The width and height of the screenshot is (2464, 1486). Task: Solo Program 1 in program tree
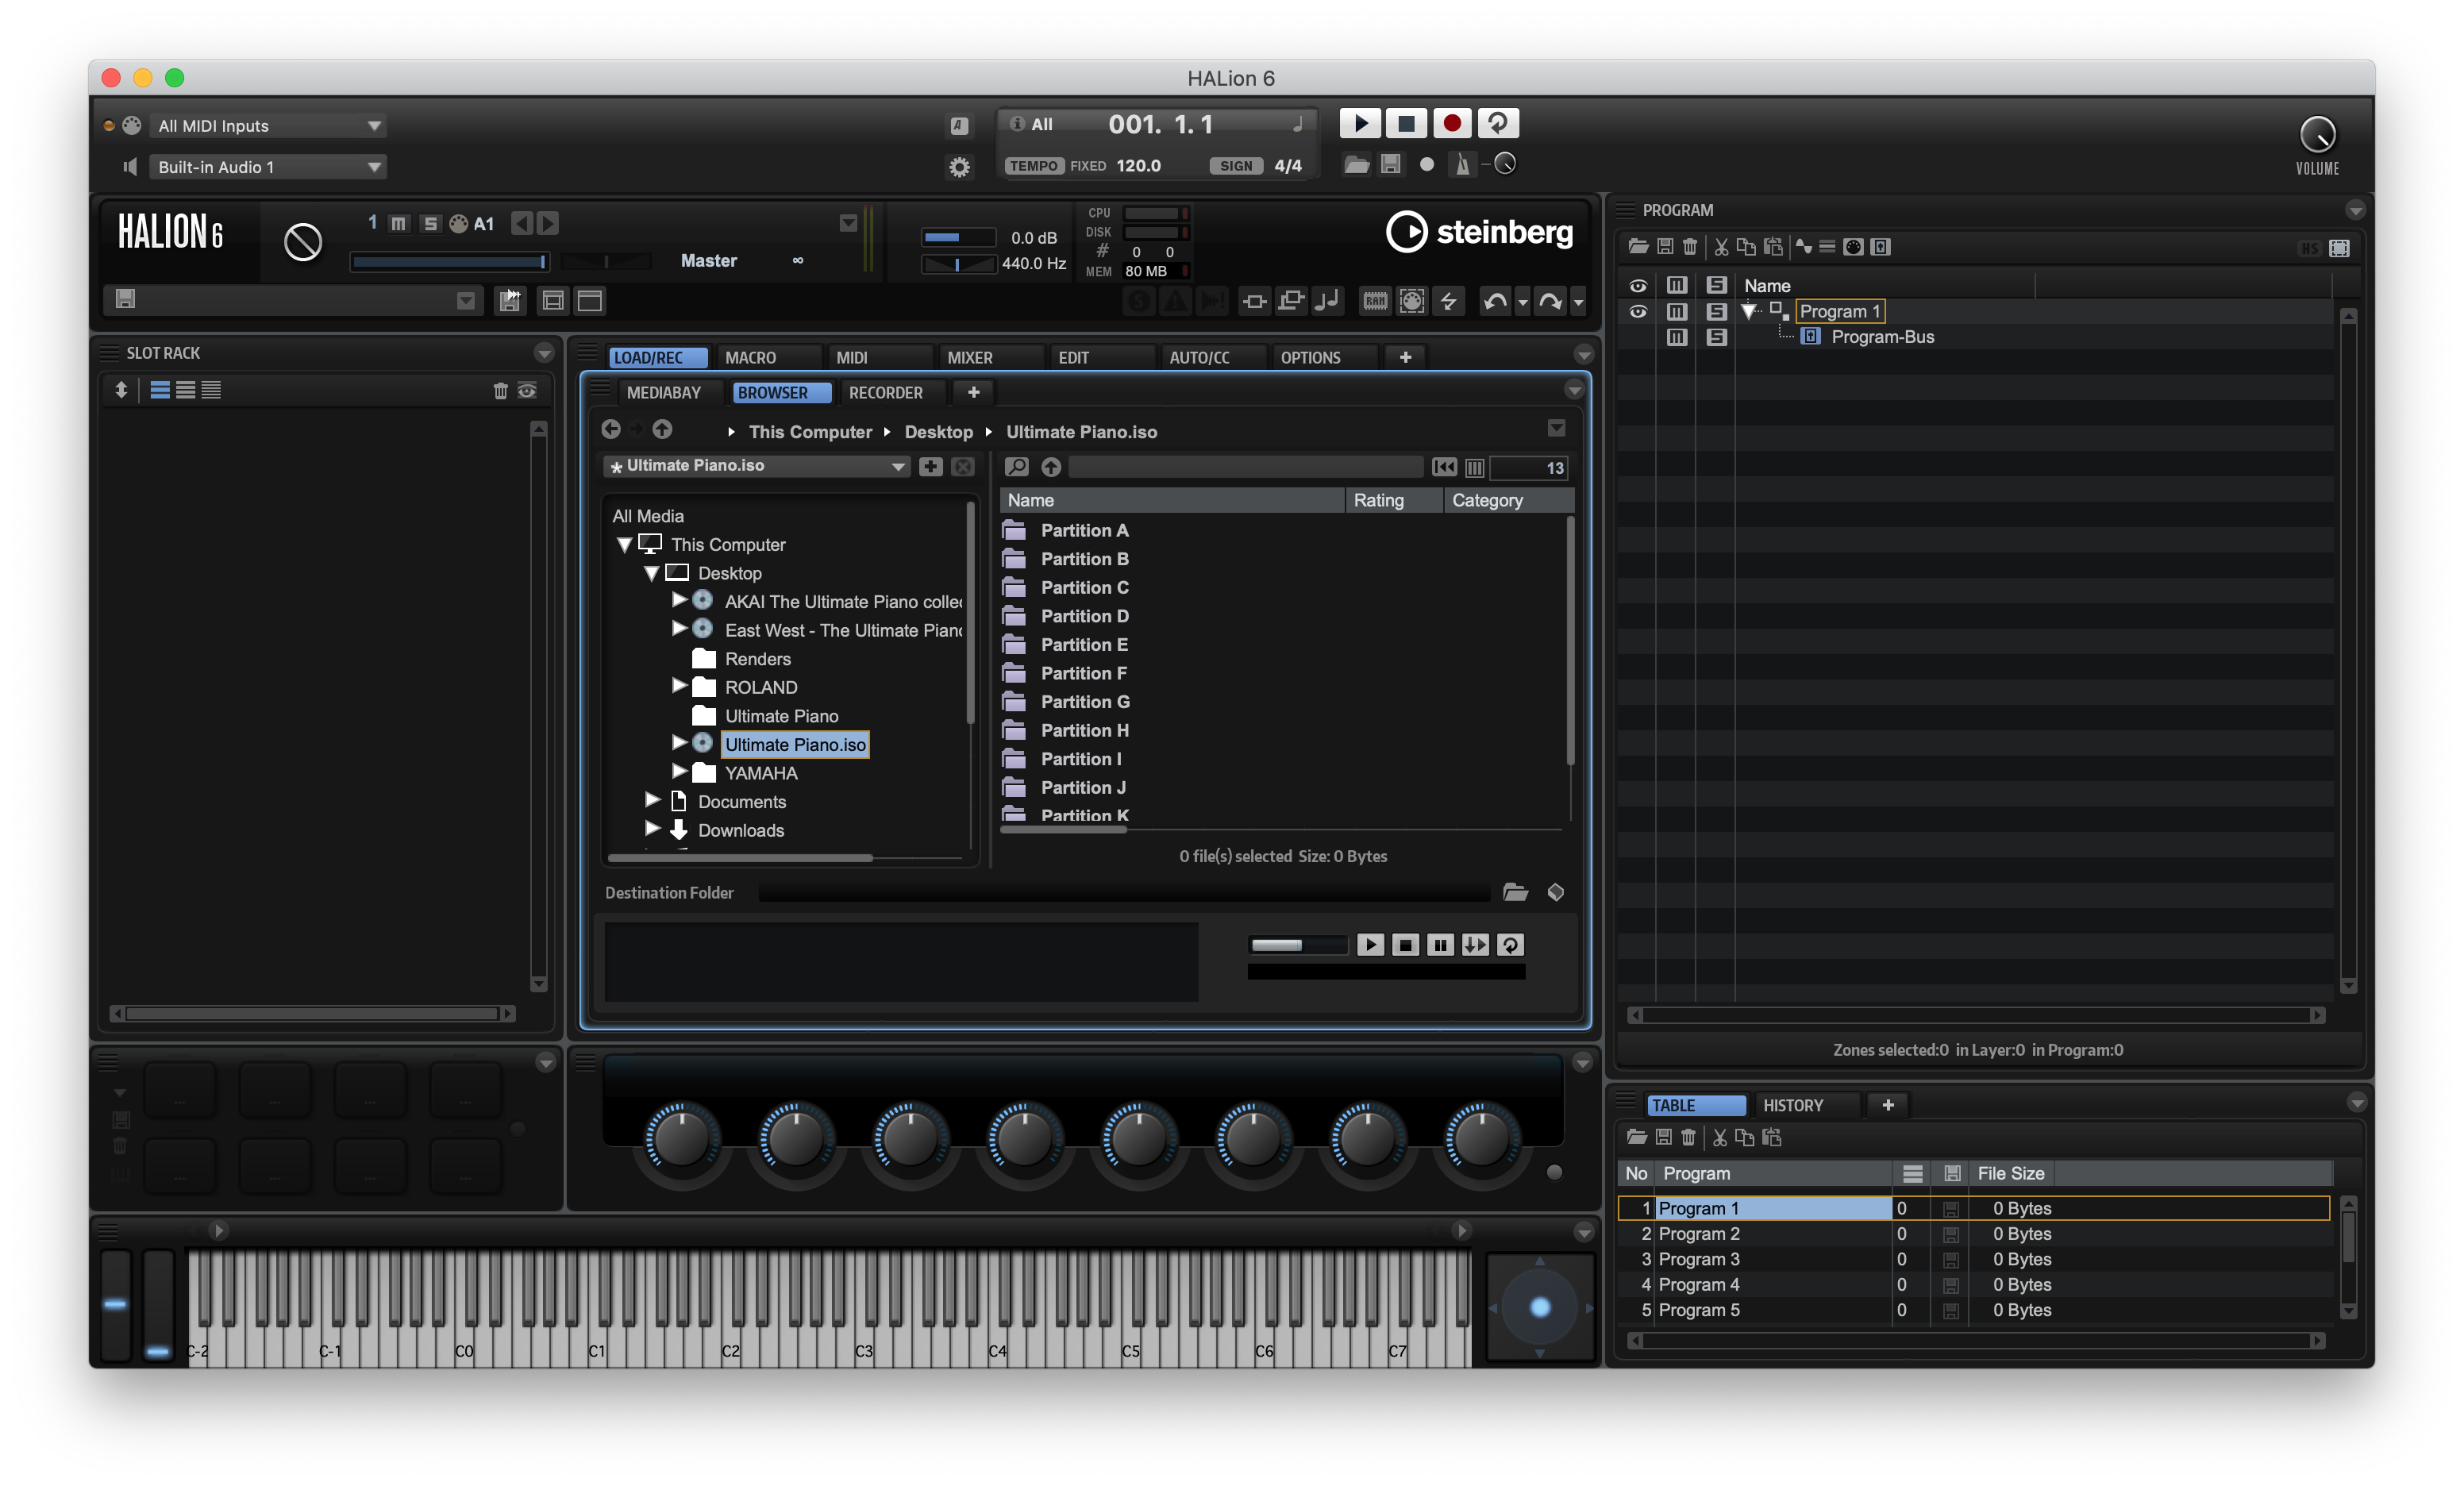coord(1716,311)
